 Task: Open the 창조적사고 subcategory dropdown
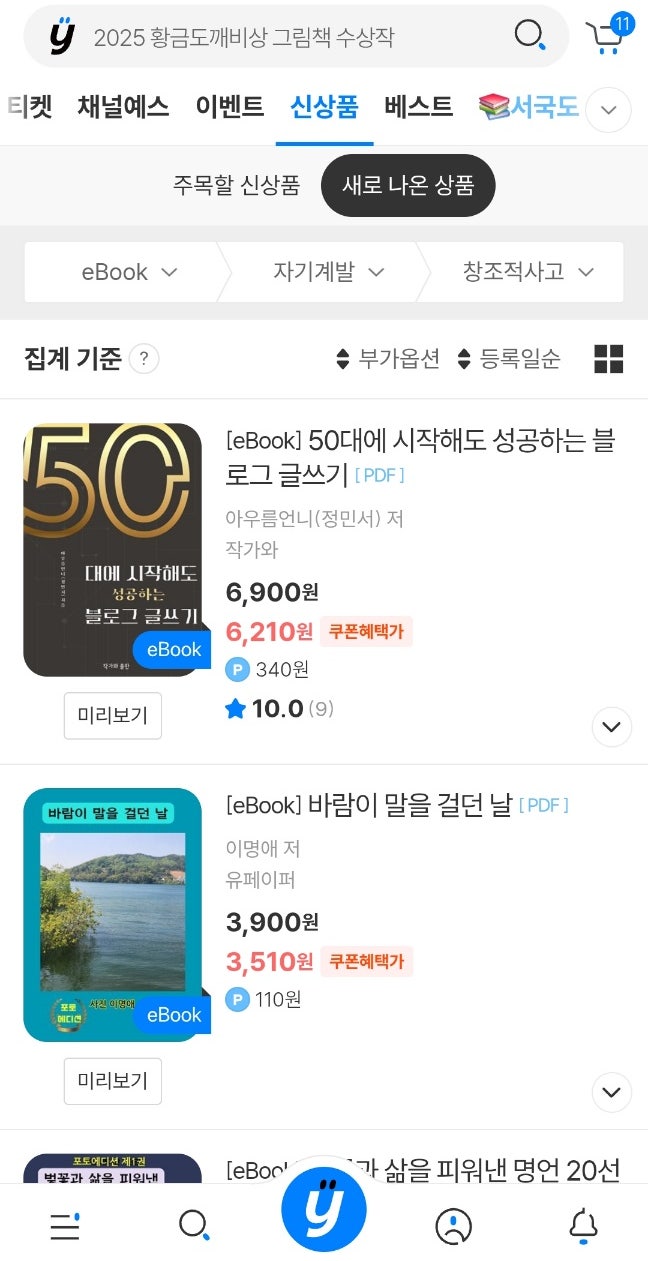click(528, 272)
